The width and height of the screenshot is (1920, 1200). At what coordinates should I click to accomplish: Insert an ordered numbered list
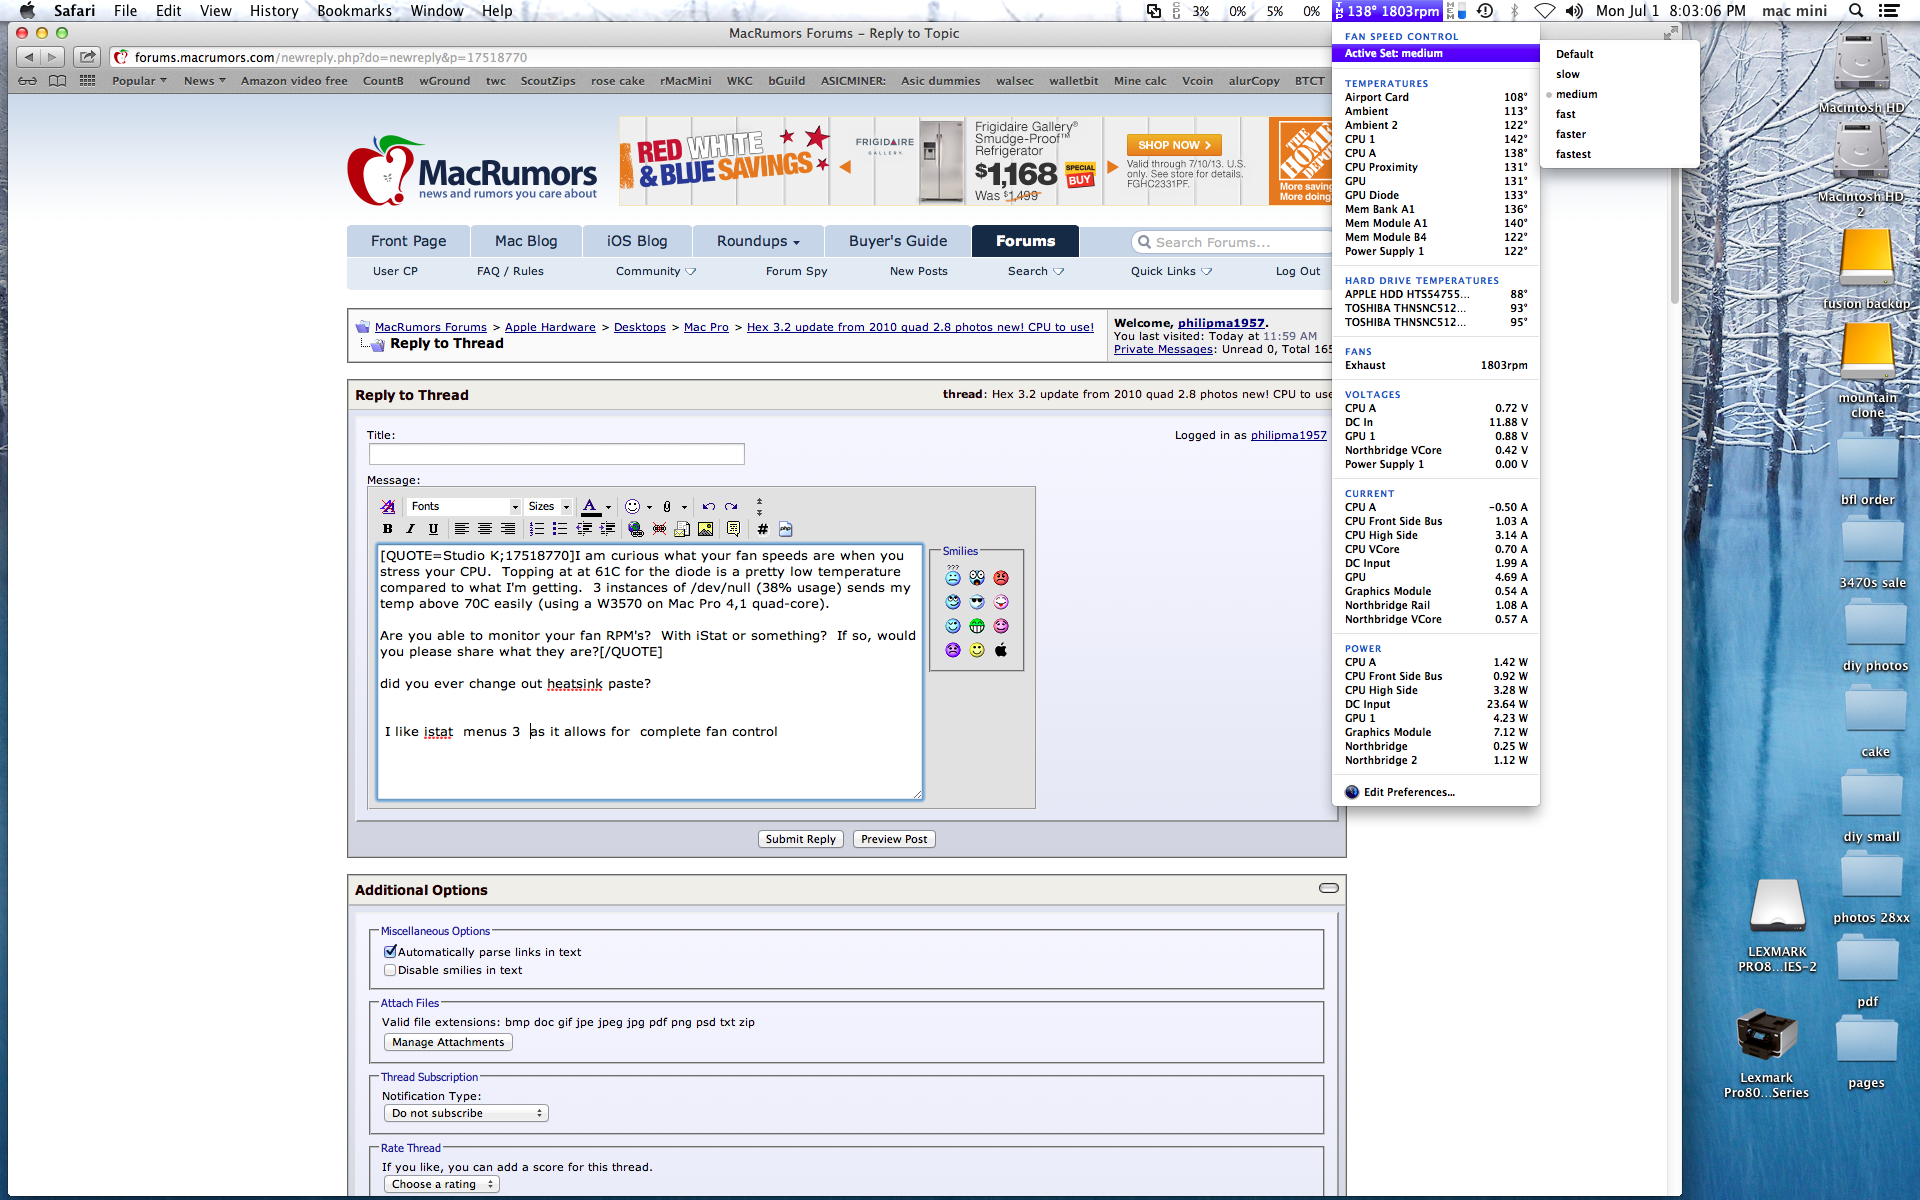(537, 529)
